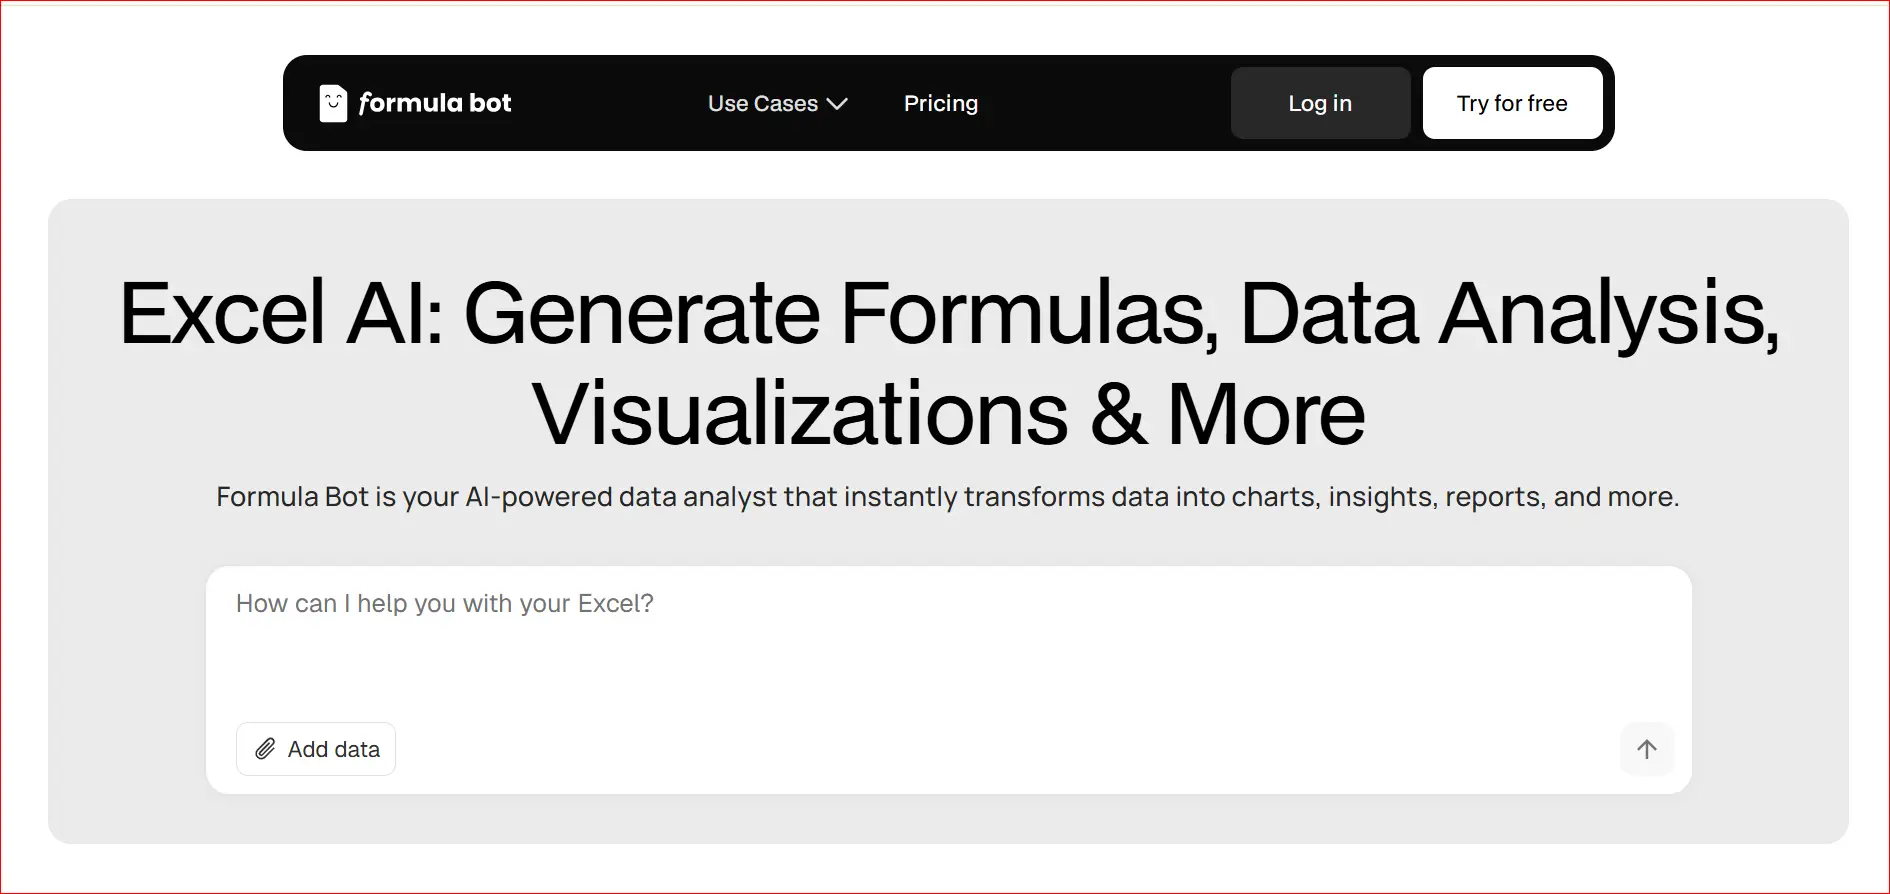Viewport: 1890px width, 894px height.
Task: Click the Formula Bot description subtitle
Action: pos(947,497)
